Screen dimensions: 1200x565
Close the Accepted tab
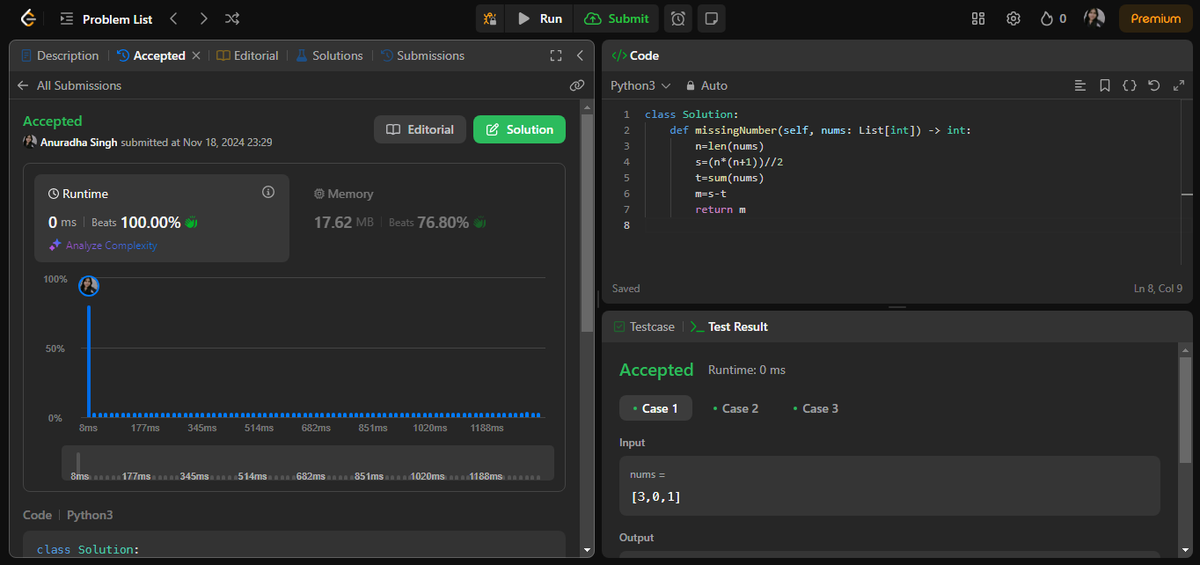pyautogui.click(x=196, y=56)
